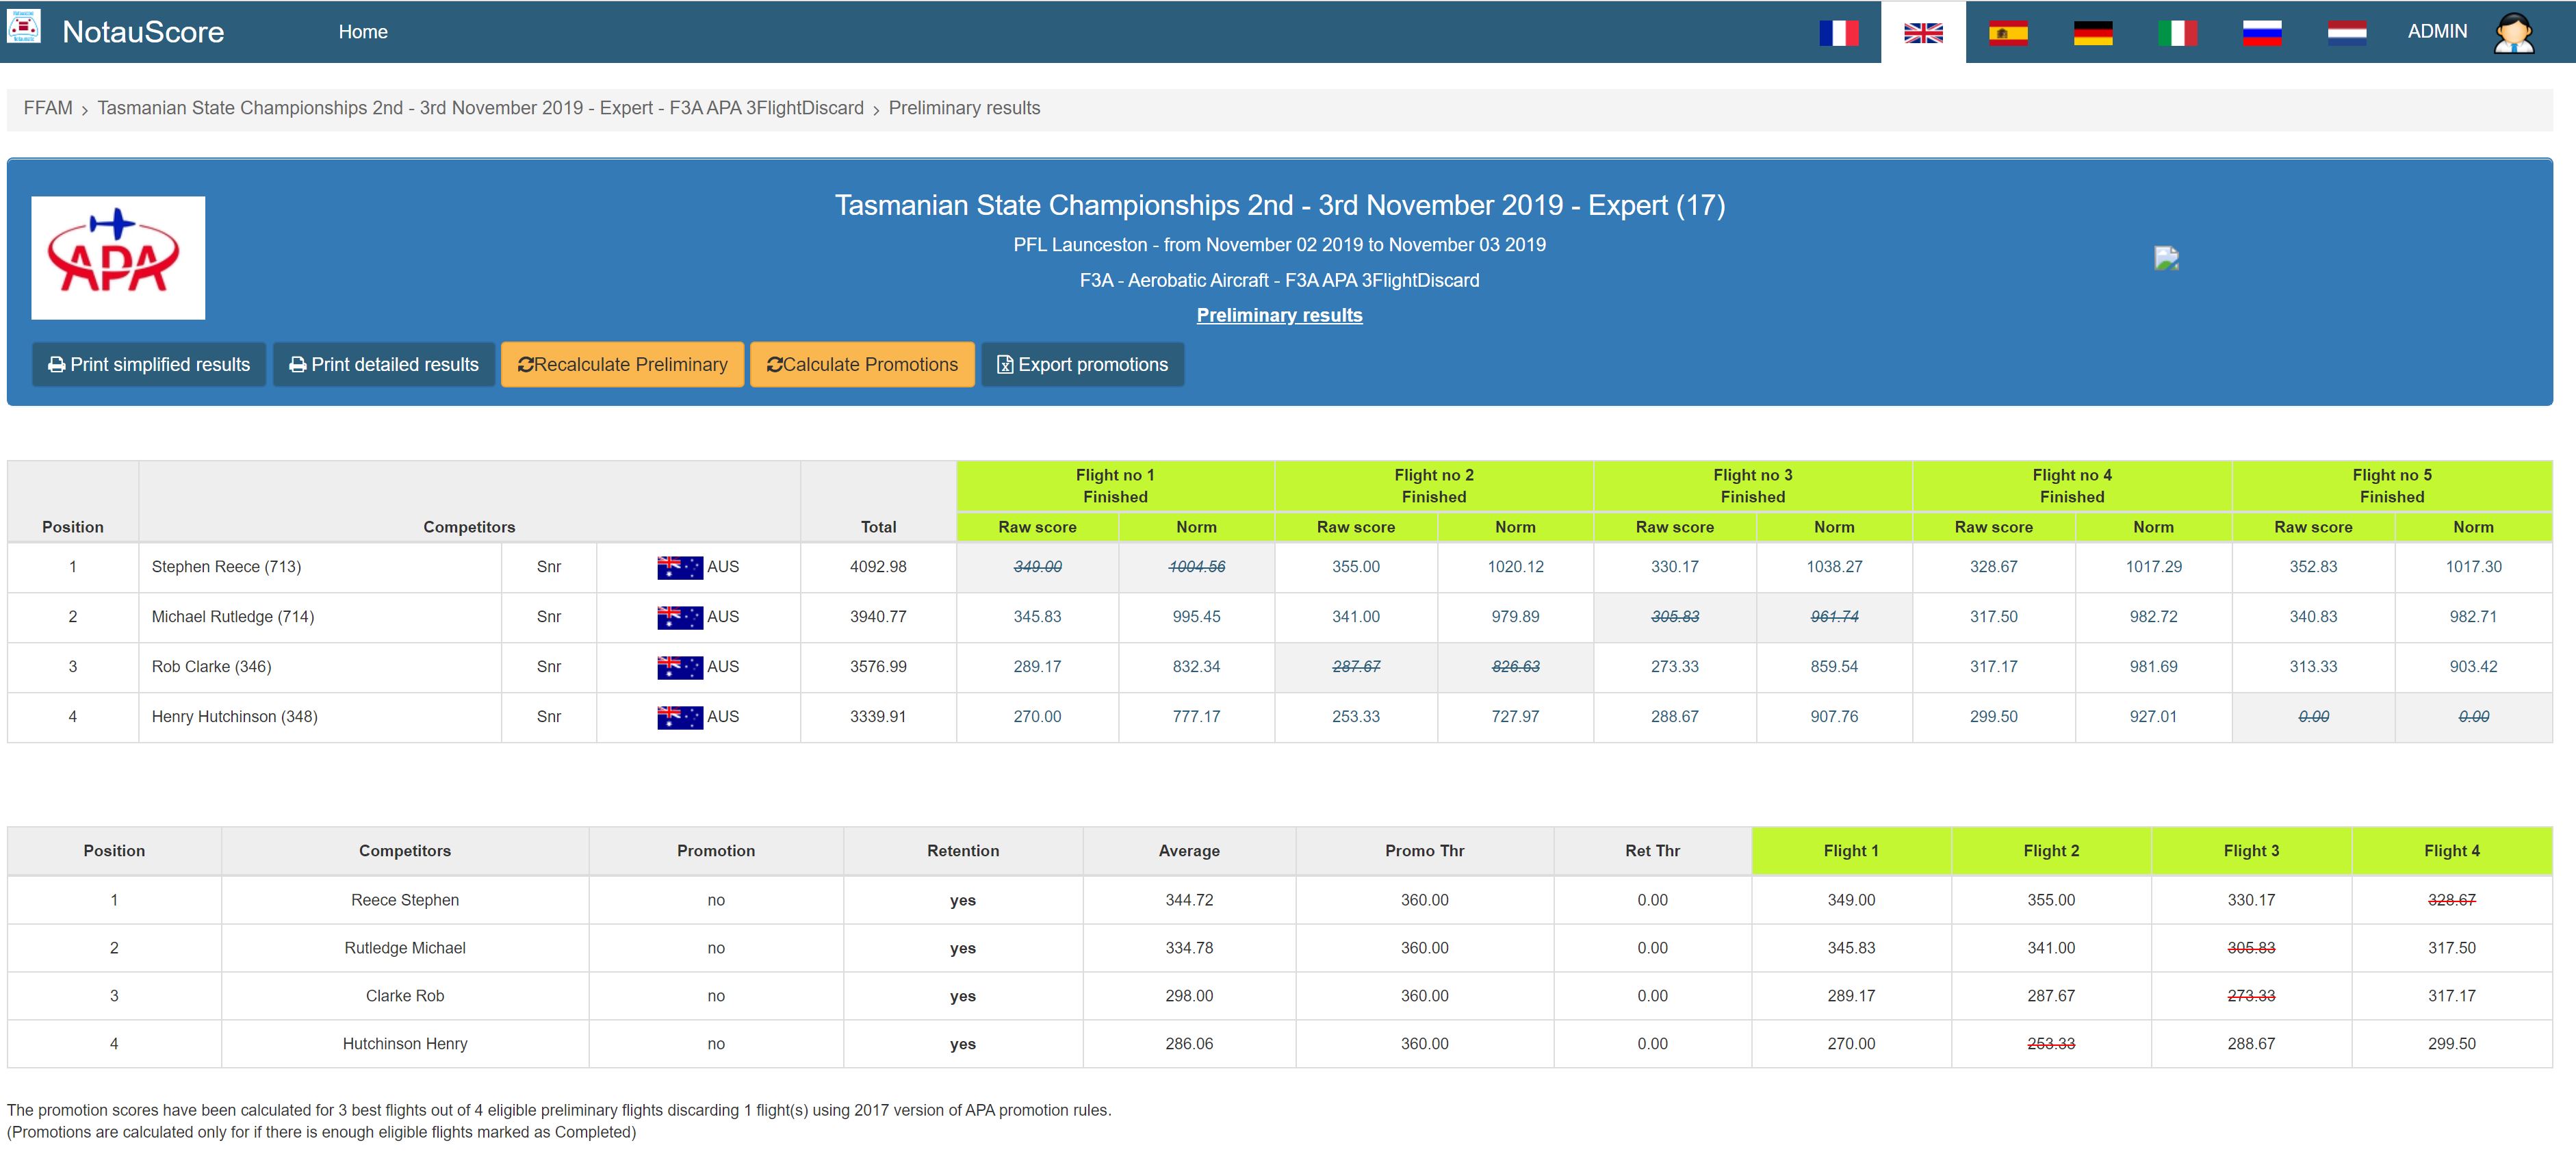Calculate Promotions

862,364
